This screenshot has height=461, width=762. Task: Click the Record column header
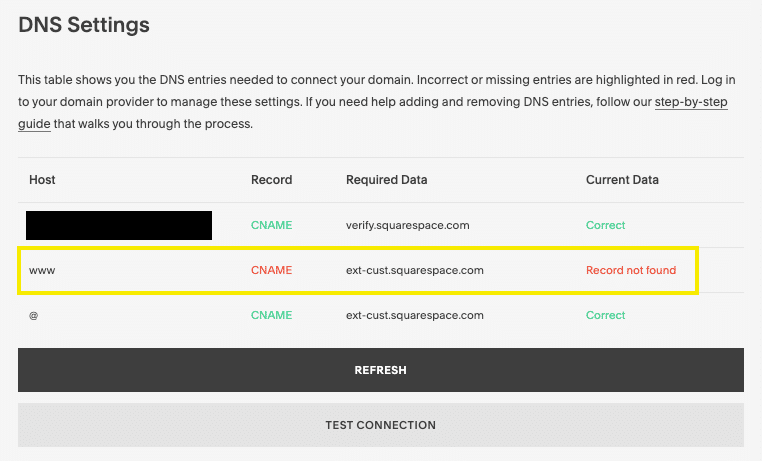[271, 180]
